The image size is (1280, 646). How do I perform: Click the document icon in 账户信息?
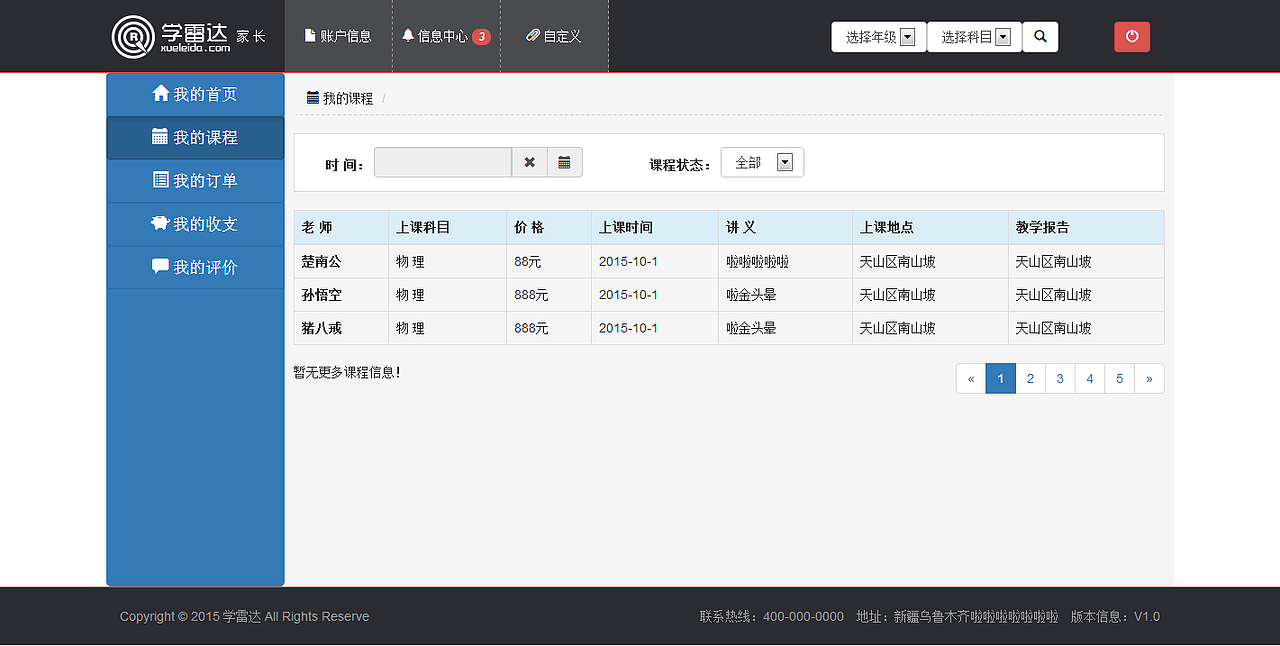coord(310,35)
